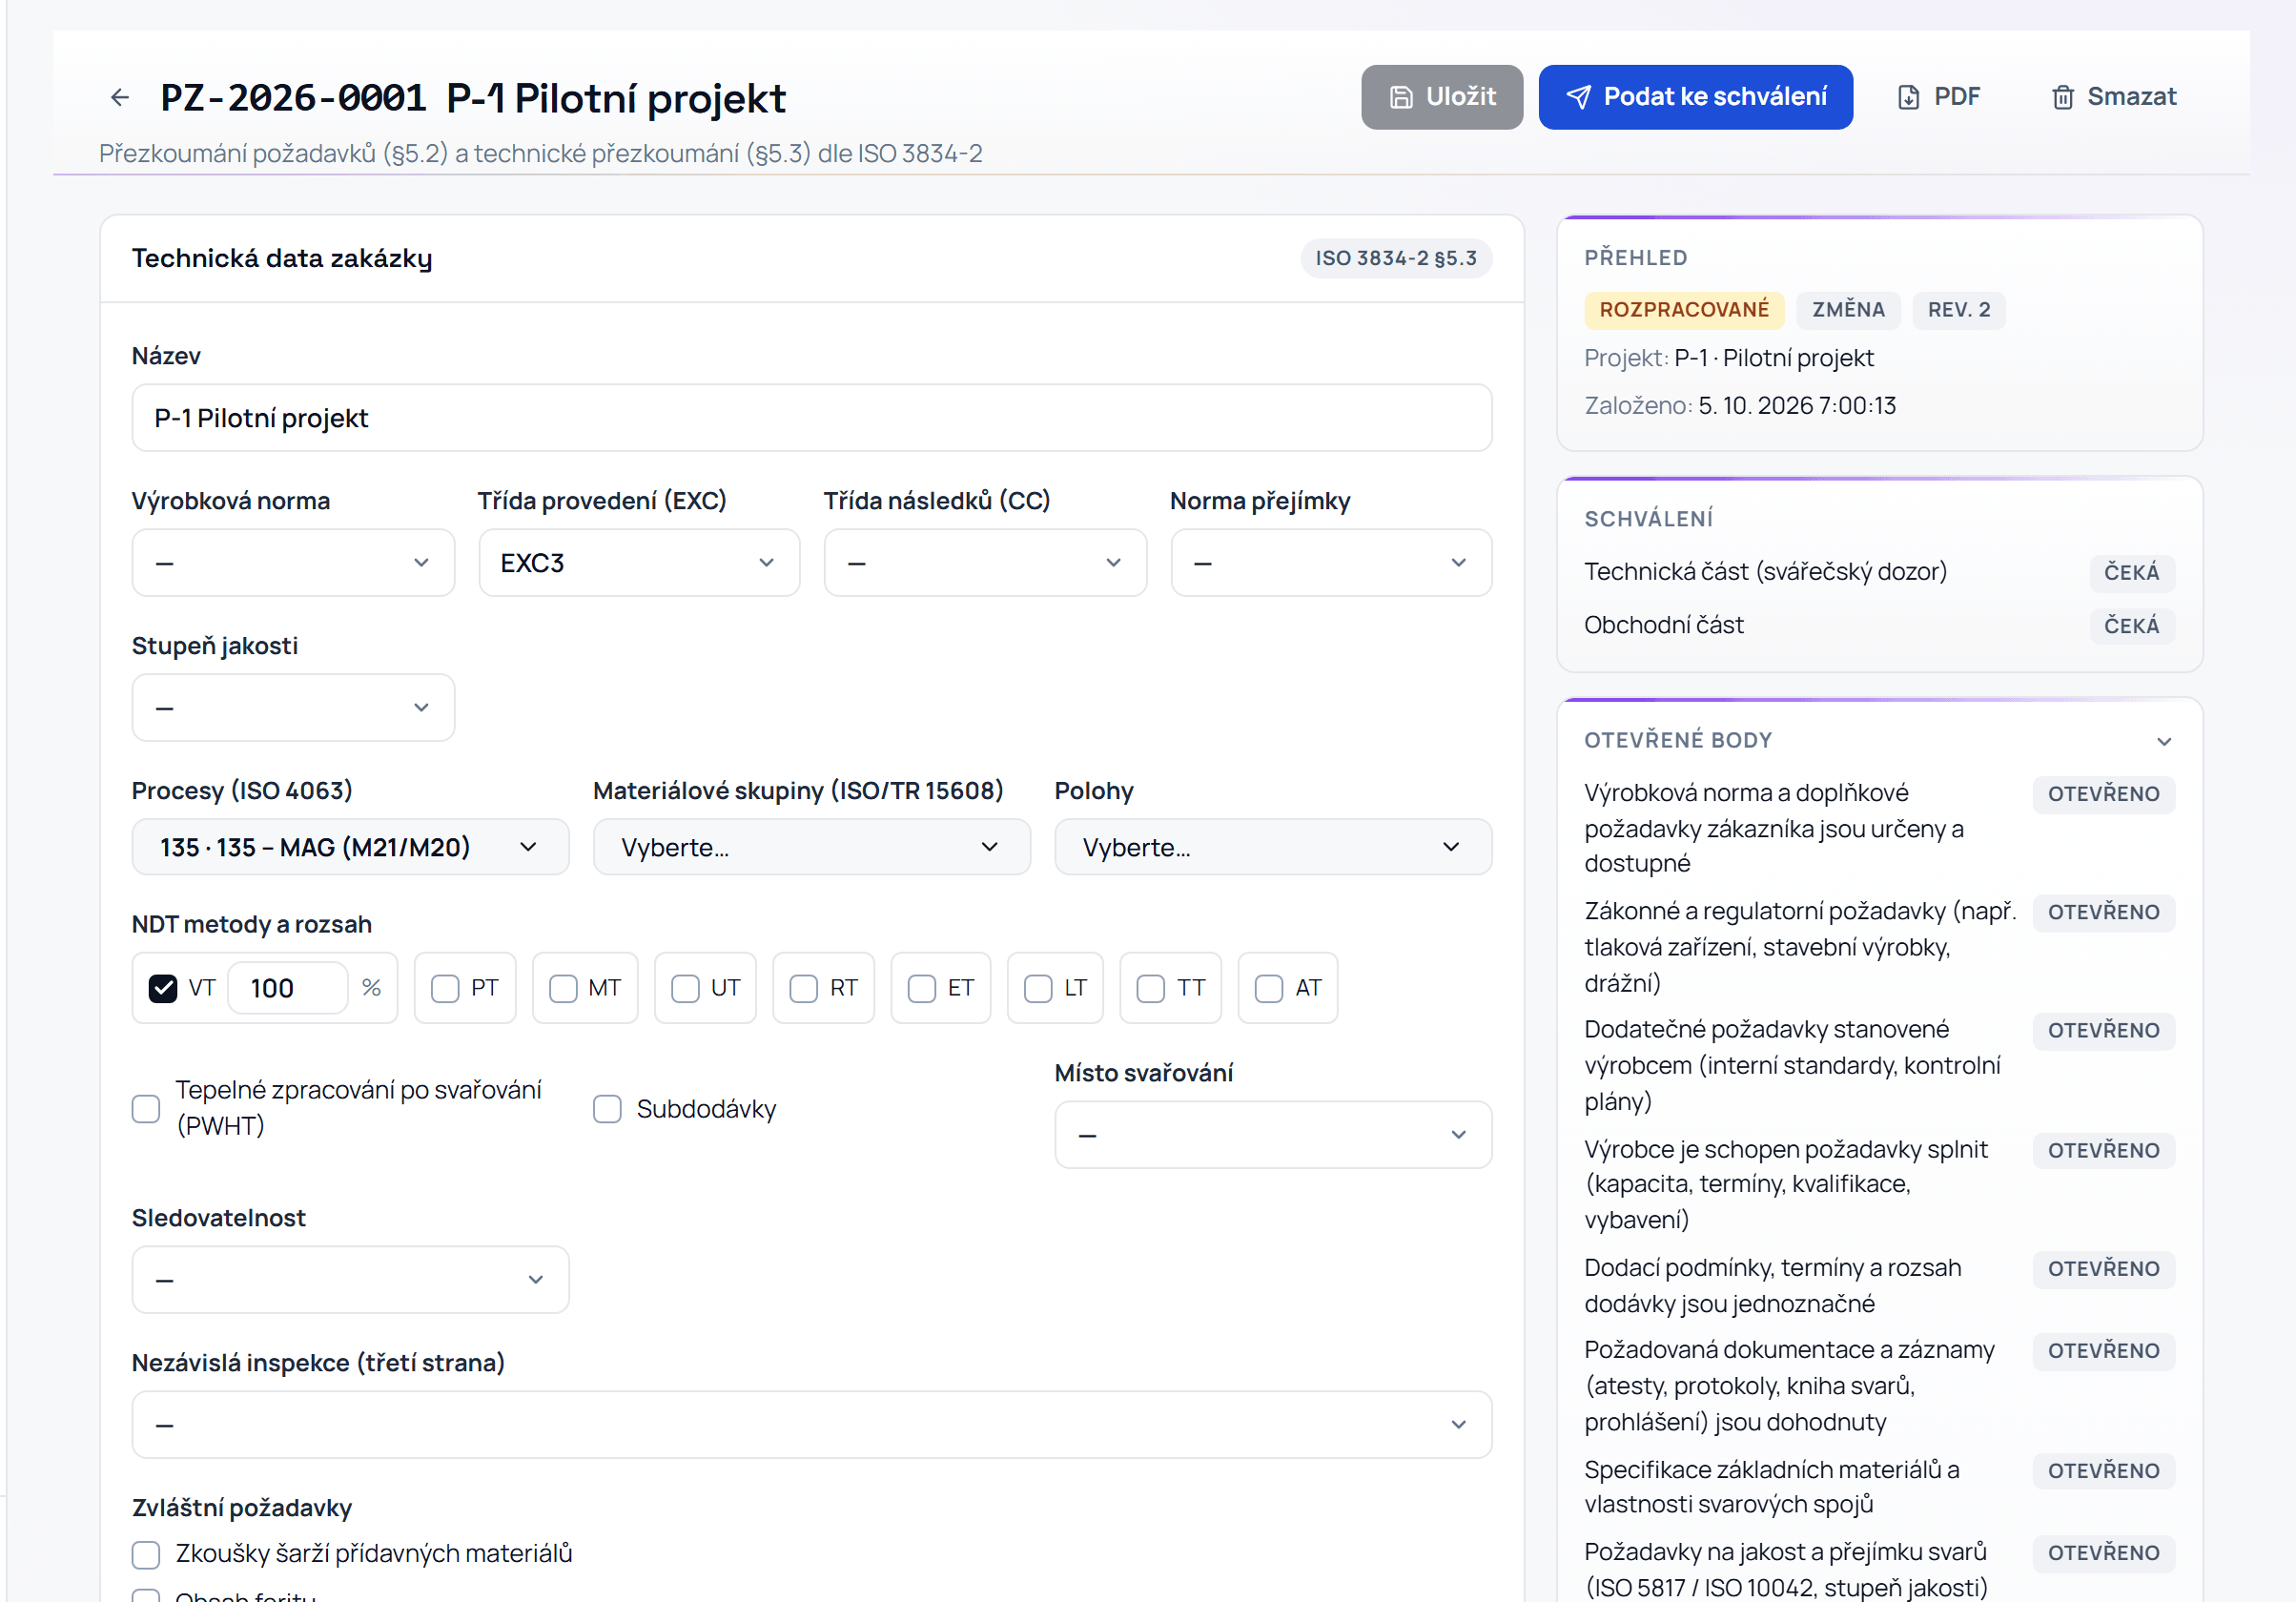This screenshot has width=2296, height=1602.
Task: Open the Norma přejímky dropdown
Action: (x=1331, y=563)
